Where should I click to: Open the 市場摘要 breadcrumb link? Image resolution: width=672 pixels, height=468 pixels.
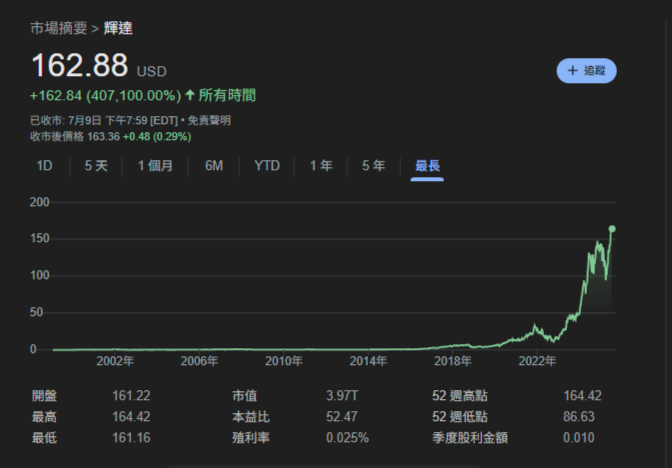(59, 28)
